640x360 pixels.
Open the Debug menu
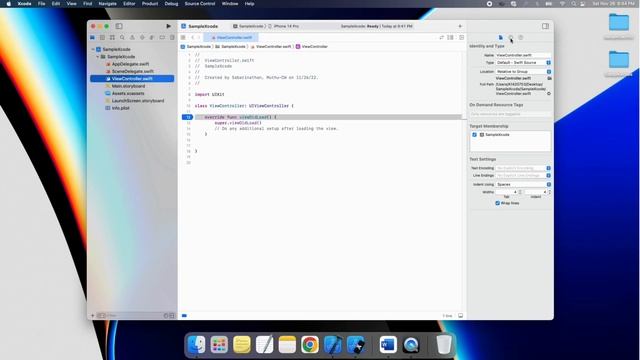[x=171, y=4]
